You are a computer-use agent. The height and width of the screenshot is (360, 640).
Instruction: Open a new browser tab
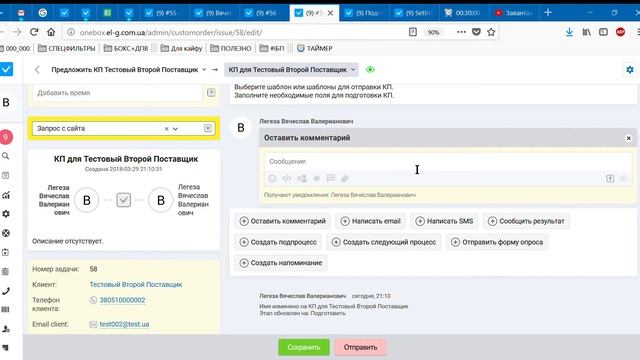point(548,13)
